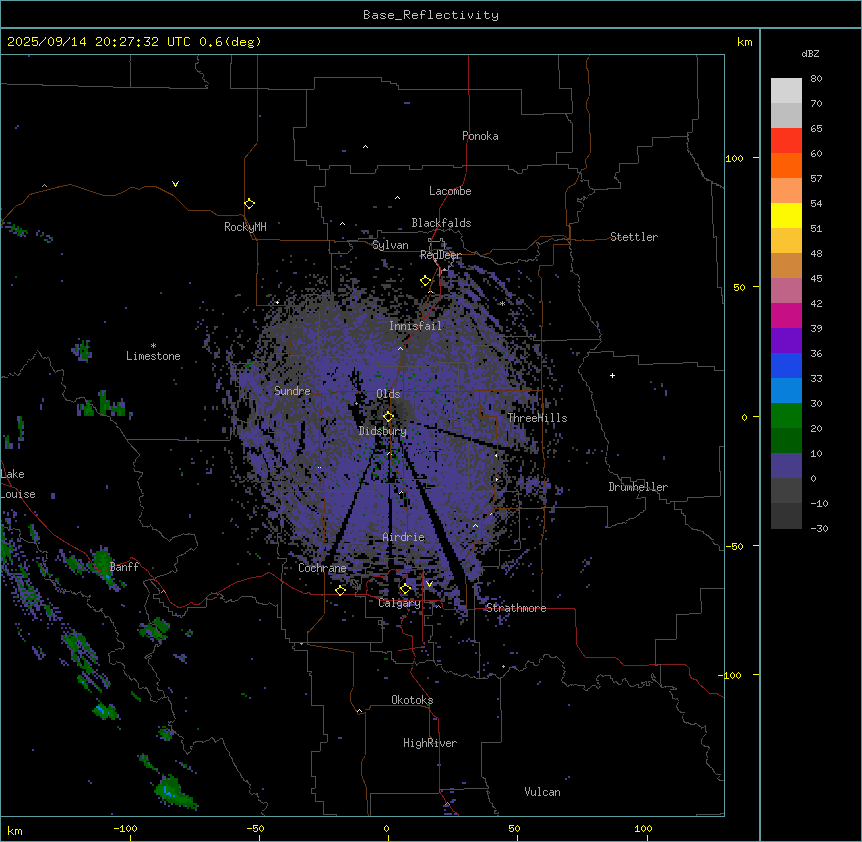Click the Blackfalds city label
This screenshot has width=862, height=842.
(441, 223)
